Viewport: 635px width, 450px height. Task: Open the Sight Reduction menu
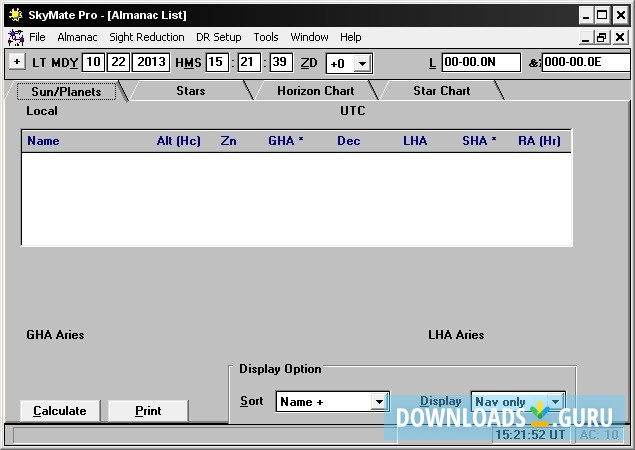point(147,37)
